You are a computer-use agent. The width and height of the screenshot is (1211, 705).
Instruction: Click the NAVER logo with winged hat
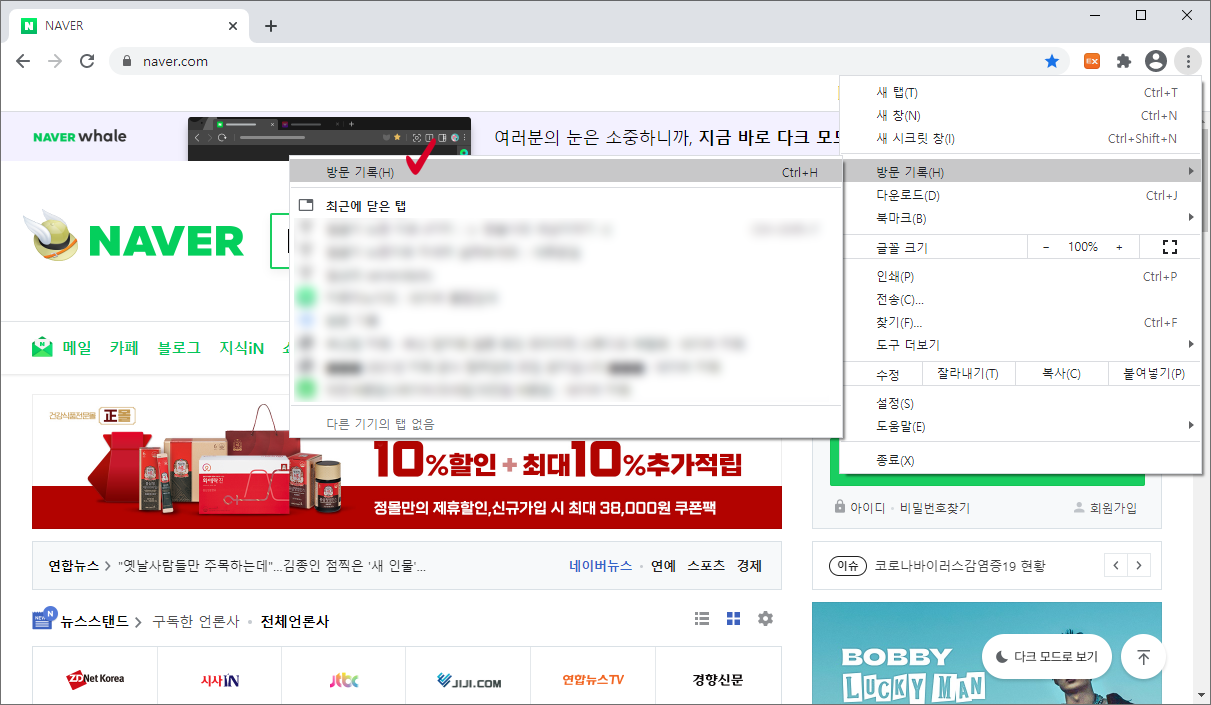coord(133,238)
